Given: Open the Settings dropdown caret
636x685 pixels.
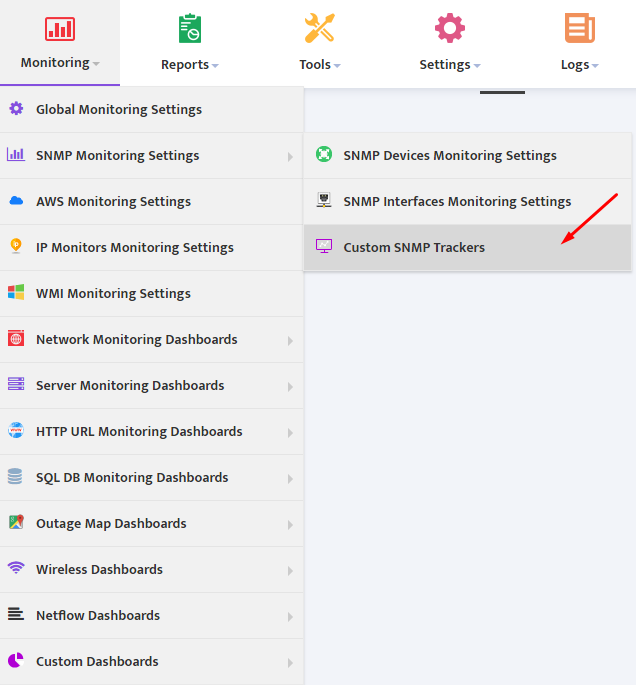Looking at the screenshot, I should [x=477, y=66].
